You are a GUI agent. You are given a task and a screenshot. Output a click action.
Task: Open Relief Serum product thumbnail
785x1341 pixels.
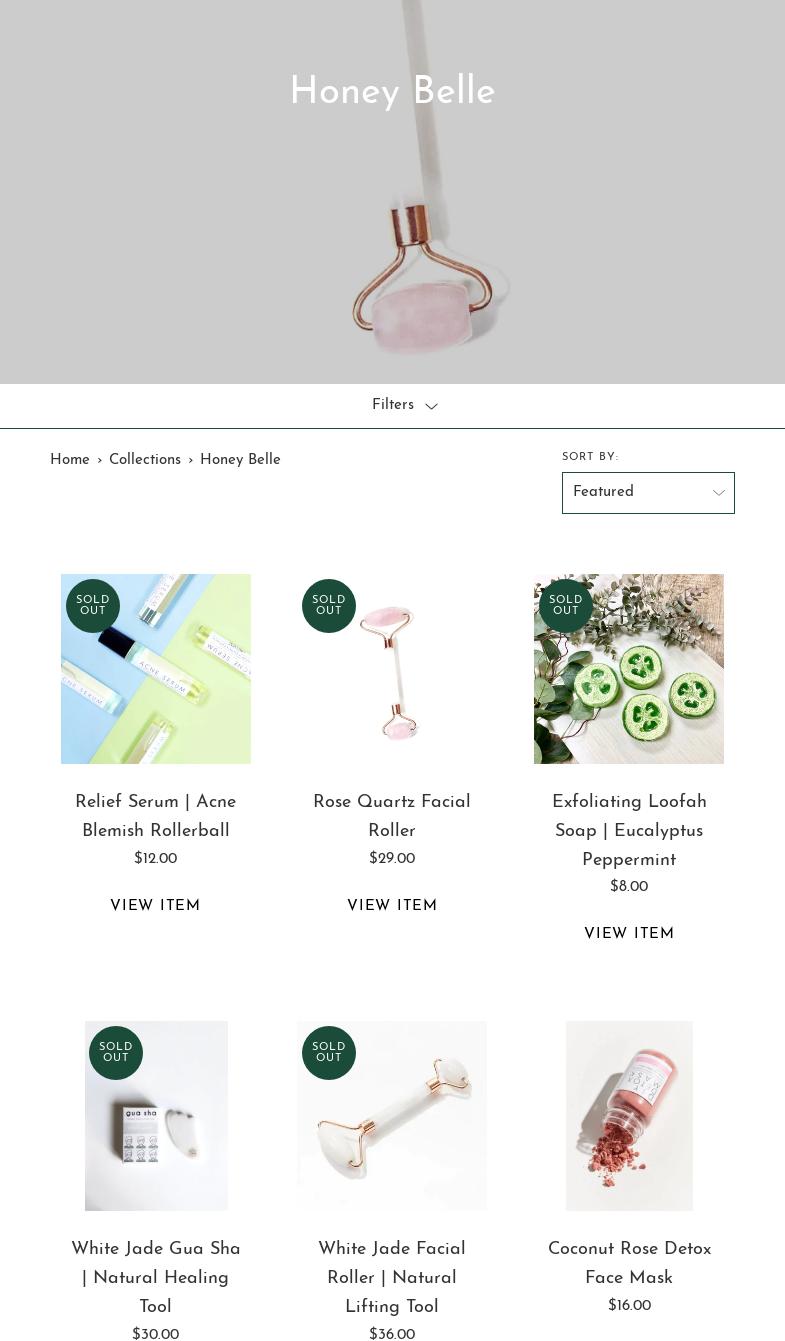pos(156,669)
